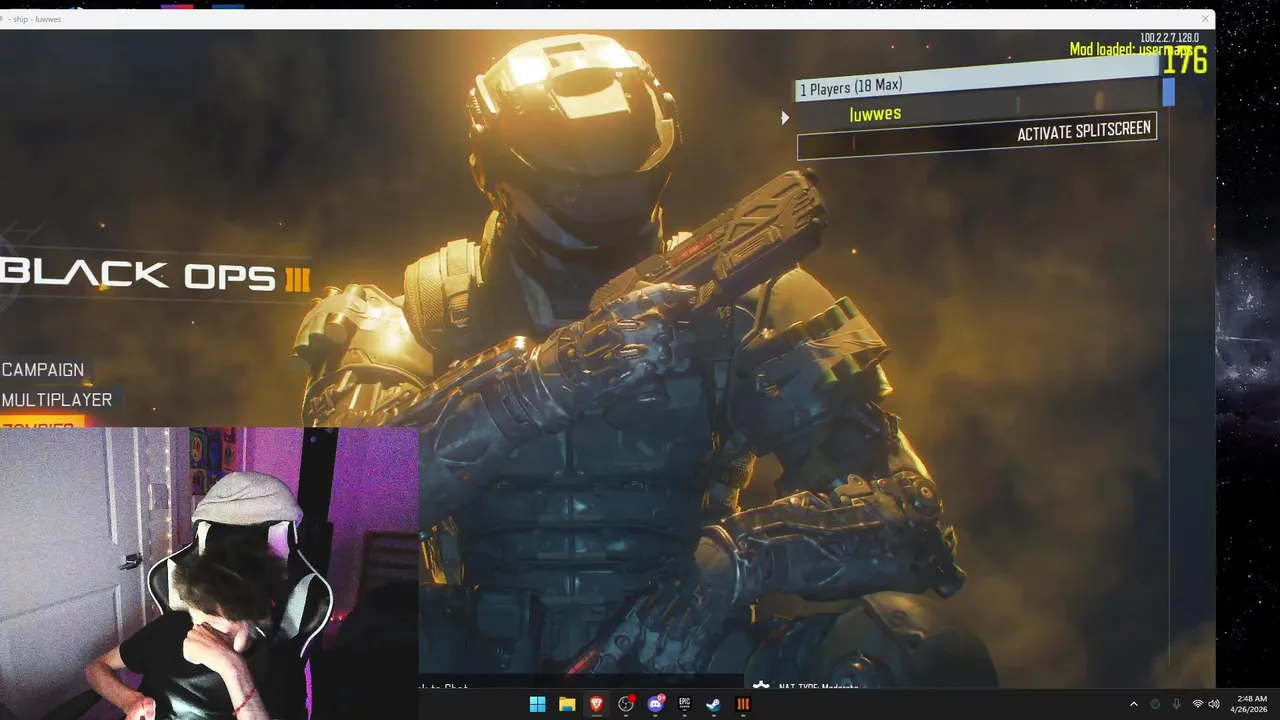The image size is (1280, 720).
Task: Click the 176 FPS counter
Action: pyautogui.click(x=1185, y=61)
